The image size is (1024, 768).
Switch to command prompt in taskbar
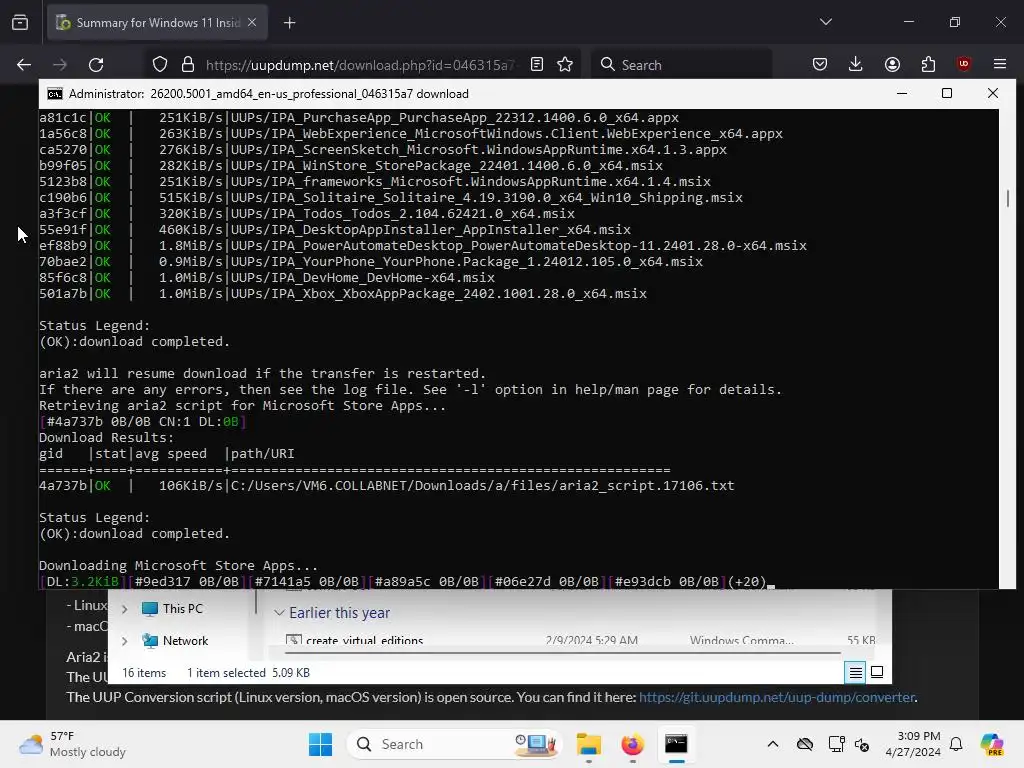click(x=676, y=744)
